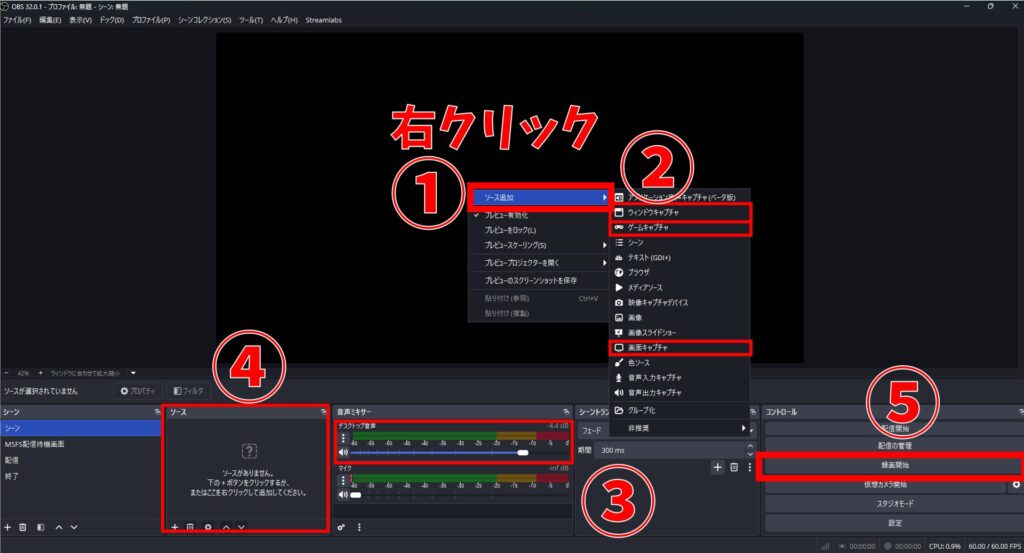This screenshot has width=1024, height=553.
Task: Select the 配信 scene
Action: point(81,460)
